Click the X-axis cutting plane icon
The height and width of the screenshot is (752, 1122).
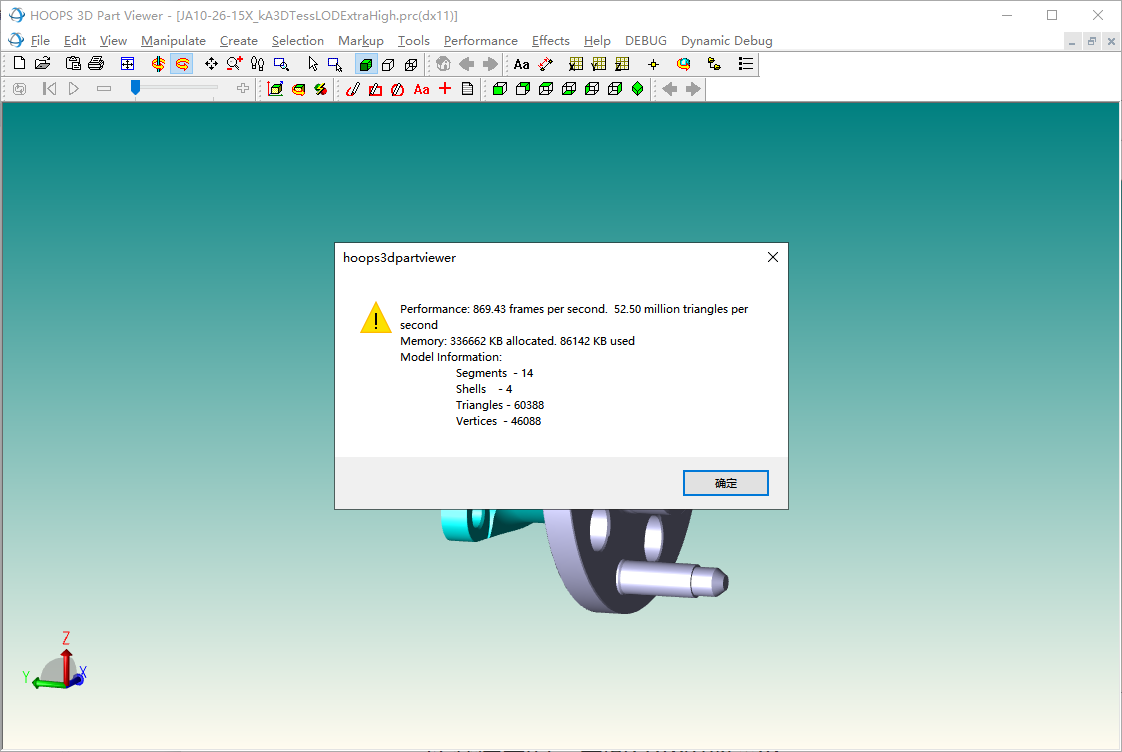pos(575,64)
